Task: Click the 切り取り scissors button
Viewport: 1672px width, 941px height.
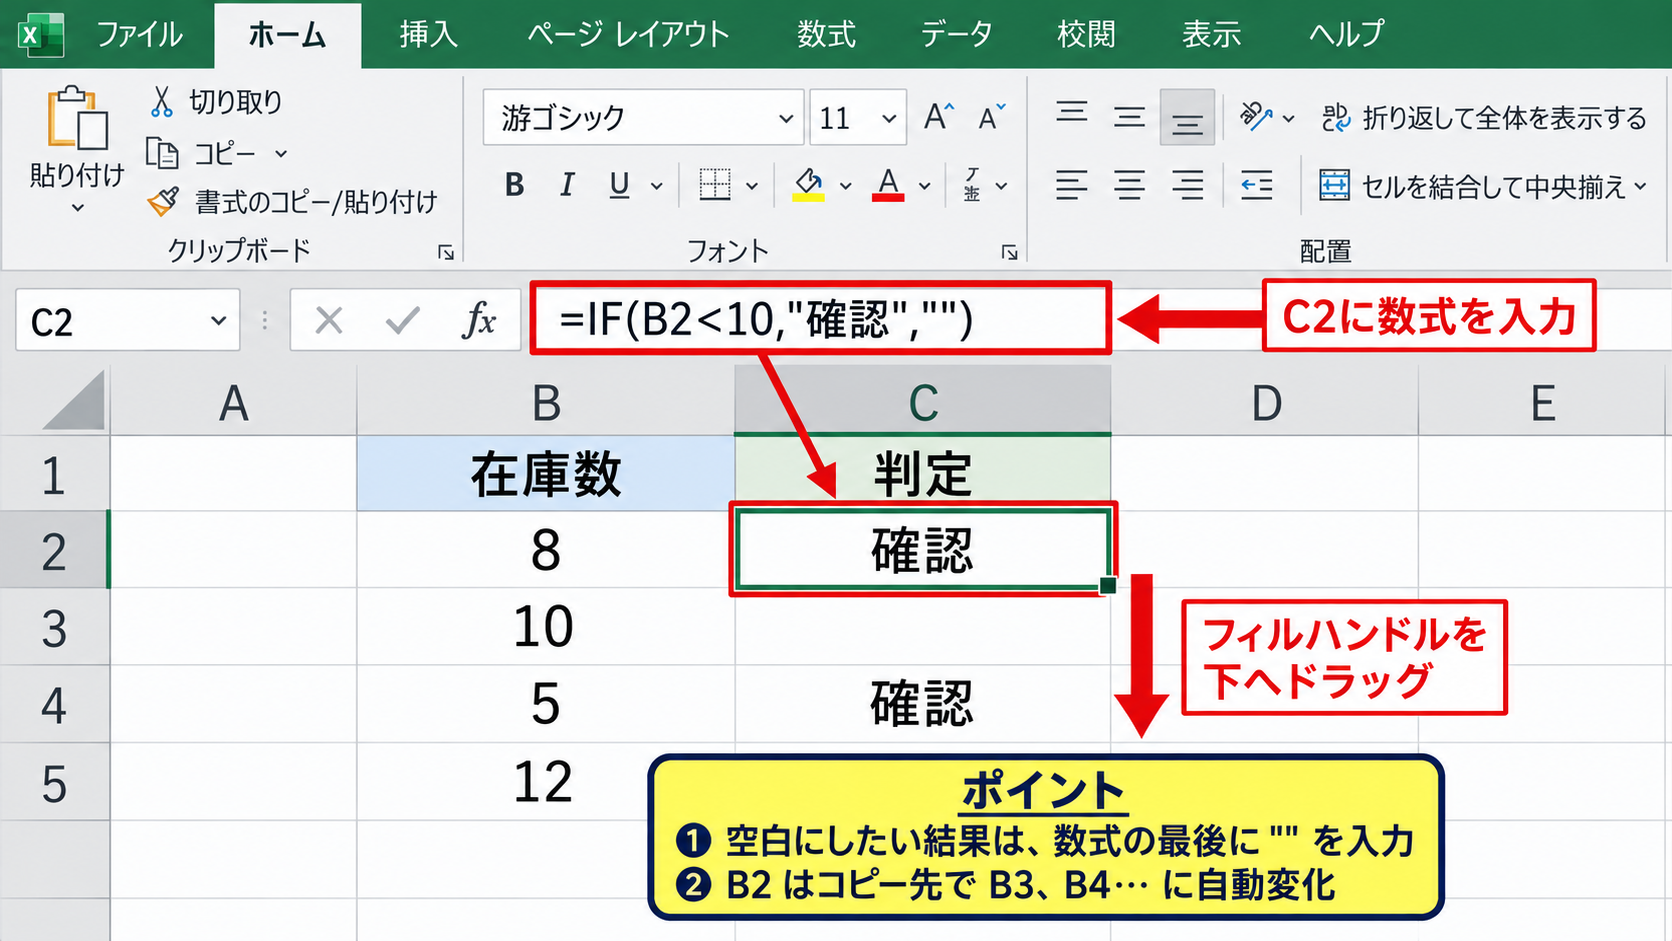Action: (x=216, y=101)
